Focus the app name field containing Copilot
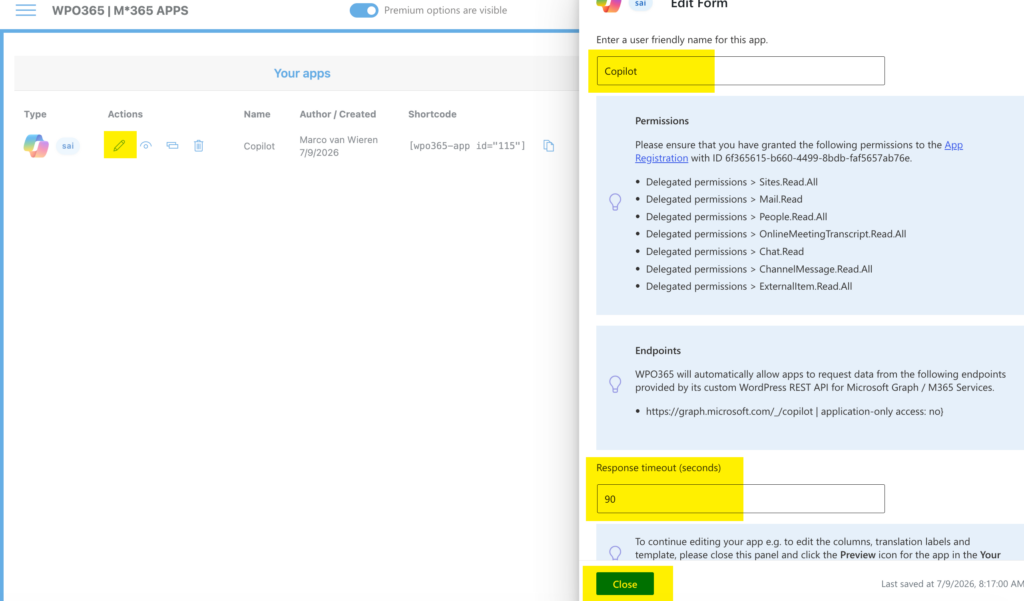Image resolution: width=1024 pixels, height=601 pixels. [741, 71]
